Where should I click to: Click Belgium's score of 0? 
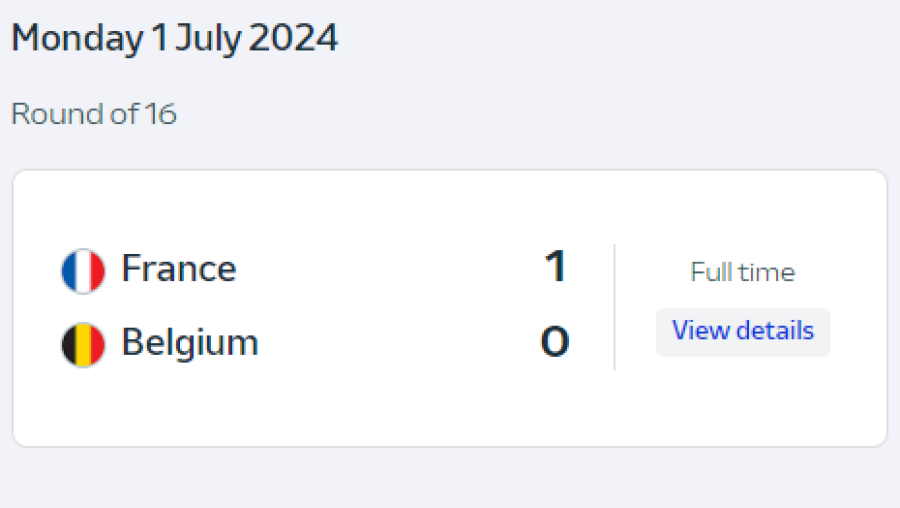(555, 343)
